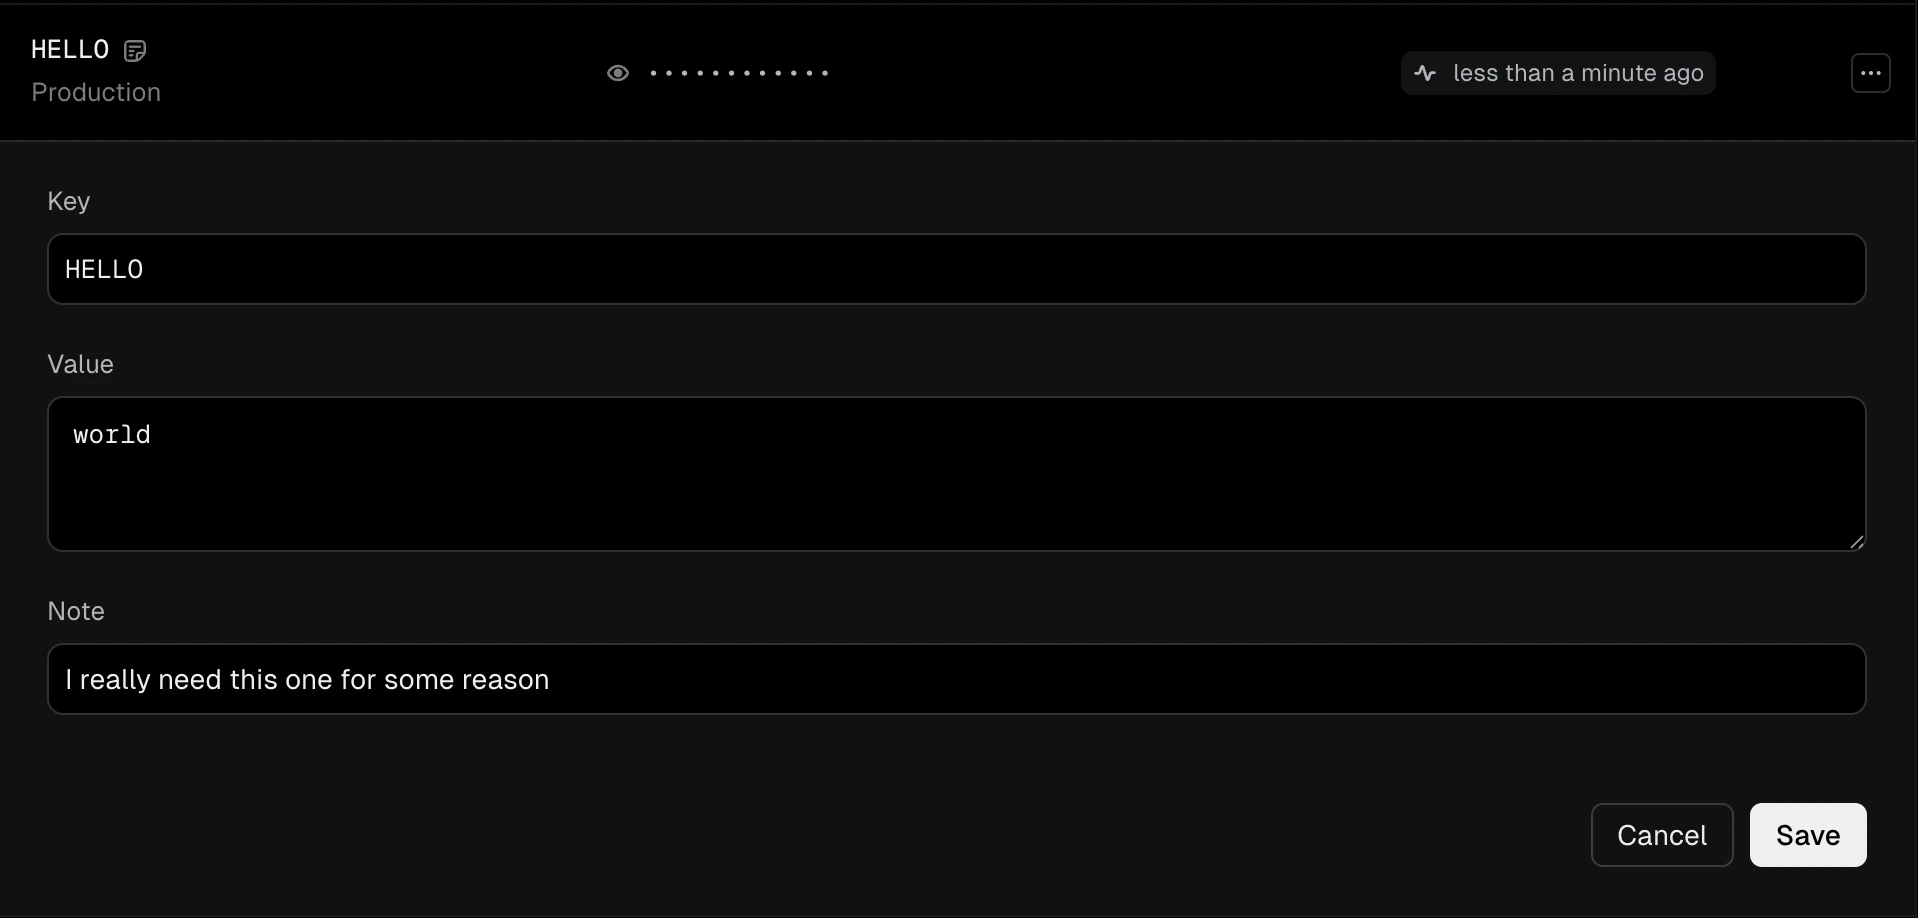Viewport: 1918px width, 918px height.
Task: Click the Value field label
Action: 80,364
